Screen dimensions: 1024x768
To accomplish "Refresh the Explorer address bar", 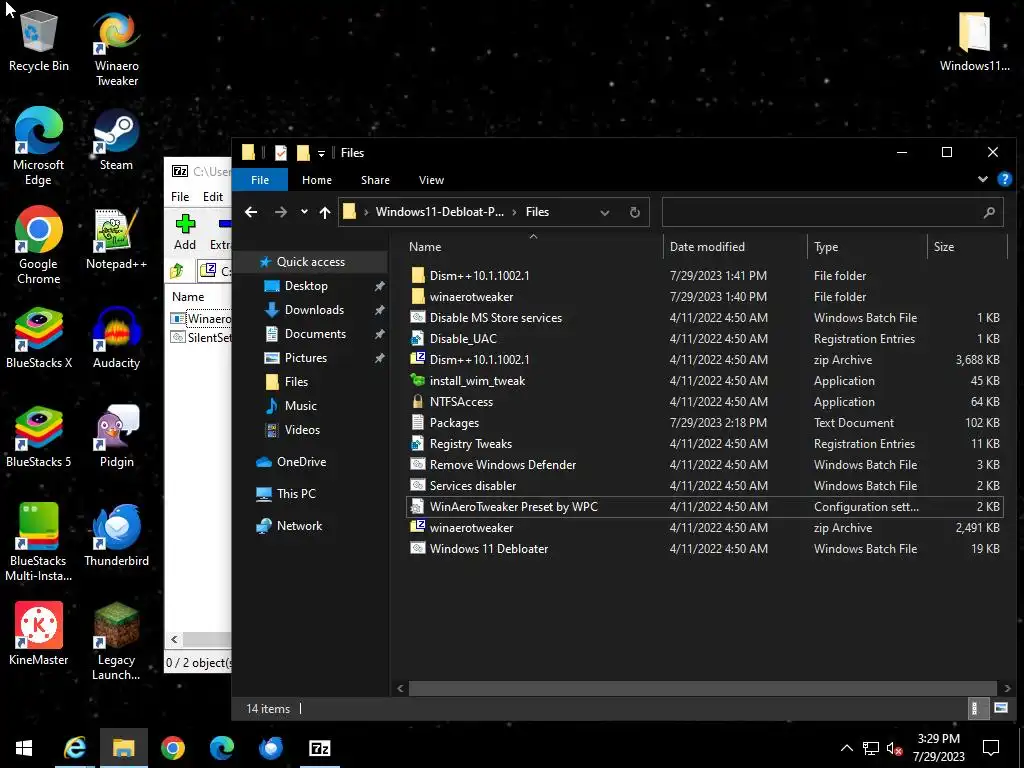I will click(x=634, y=212).
